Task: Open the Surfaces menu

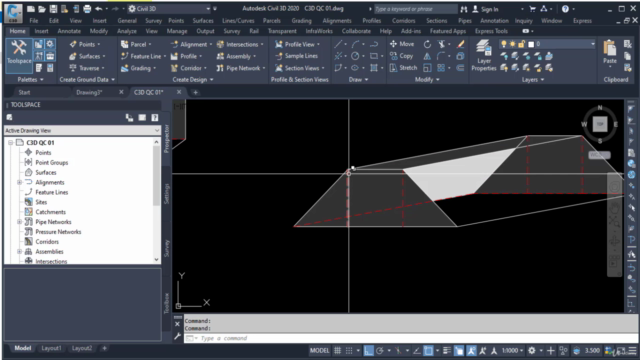Action: (x=203, y=20)
